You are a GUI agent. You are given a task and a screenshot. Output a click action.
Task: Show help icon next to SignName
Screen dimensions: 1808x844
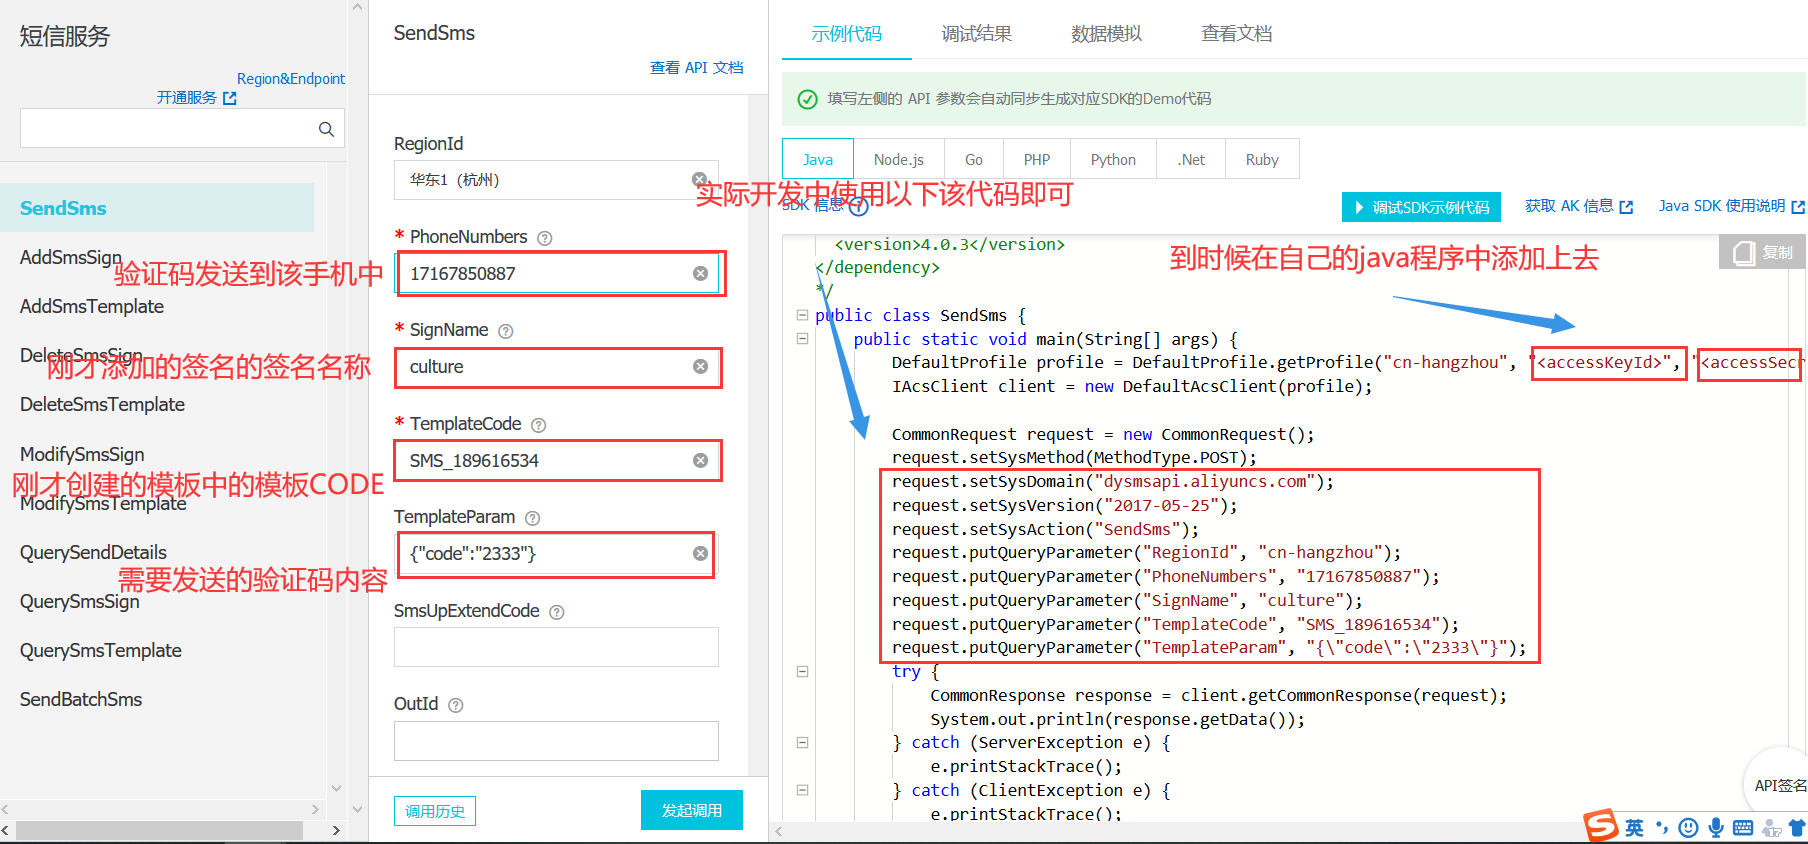tap(506, 331)
